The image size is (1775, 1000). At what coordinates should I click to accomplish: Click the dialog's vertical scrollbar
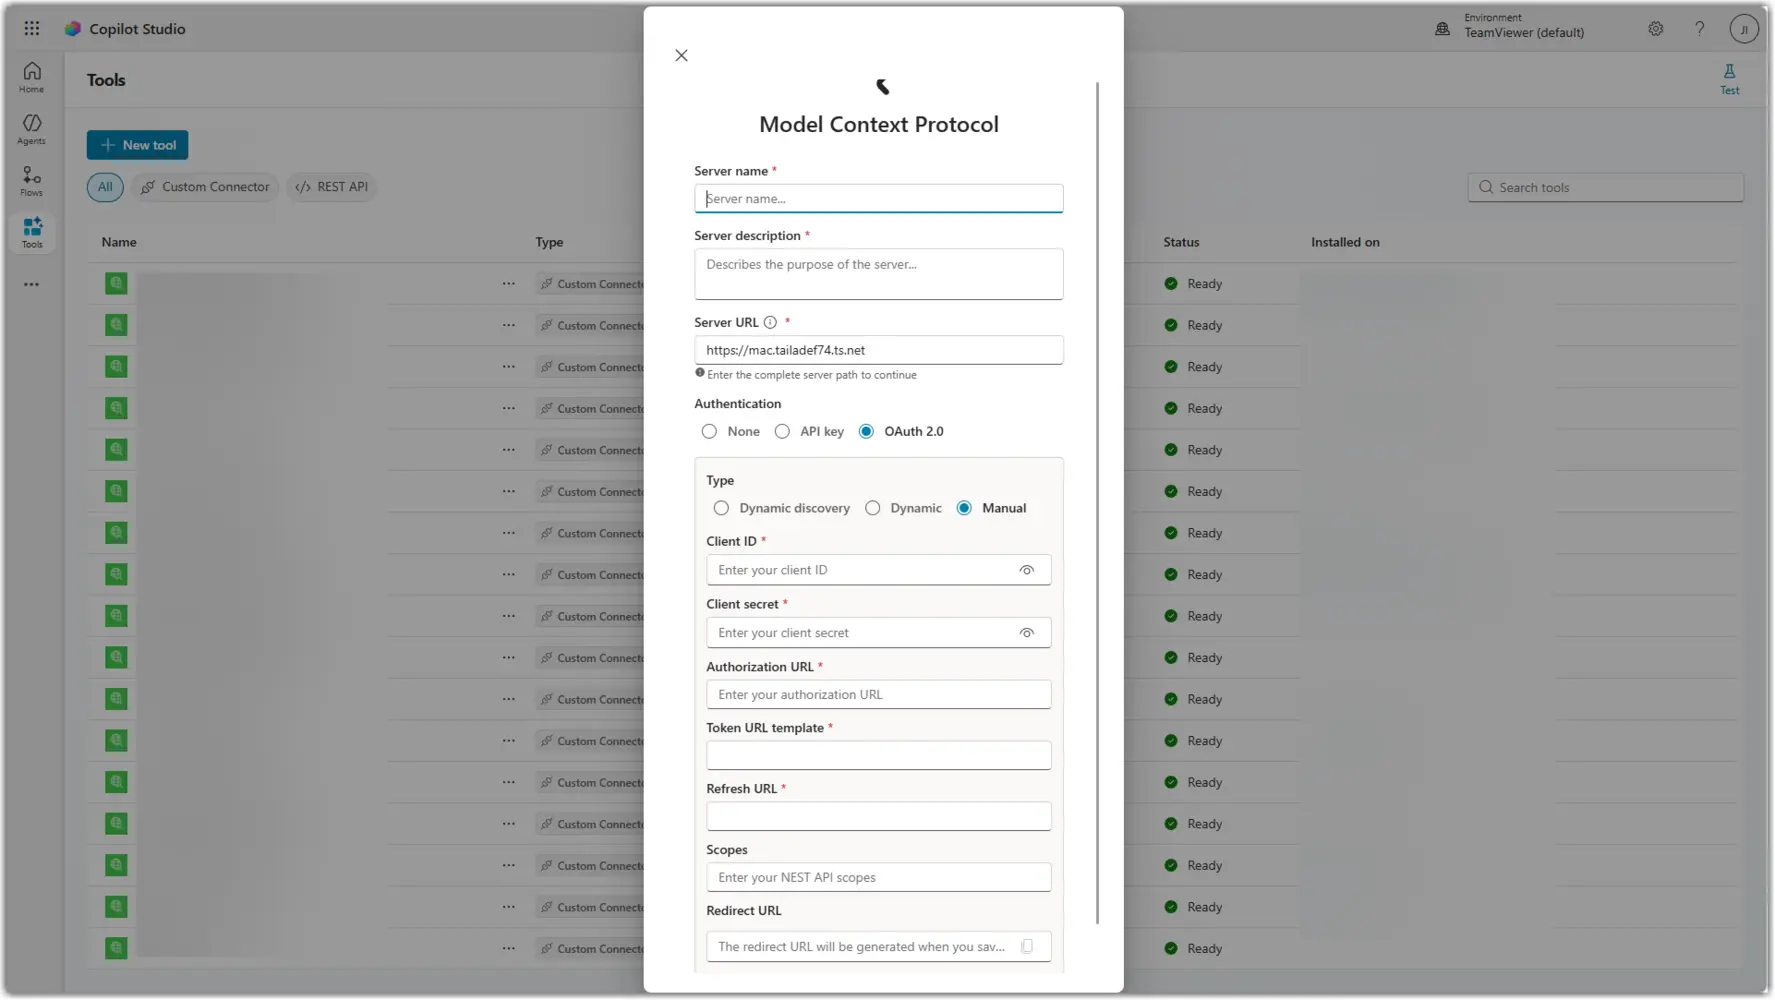[x=1097, y=504]
